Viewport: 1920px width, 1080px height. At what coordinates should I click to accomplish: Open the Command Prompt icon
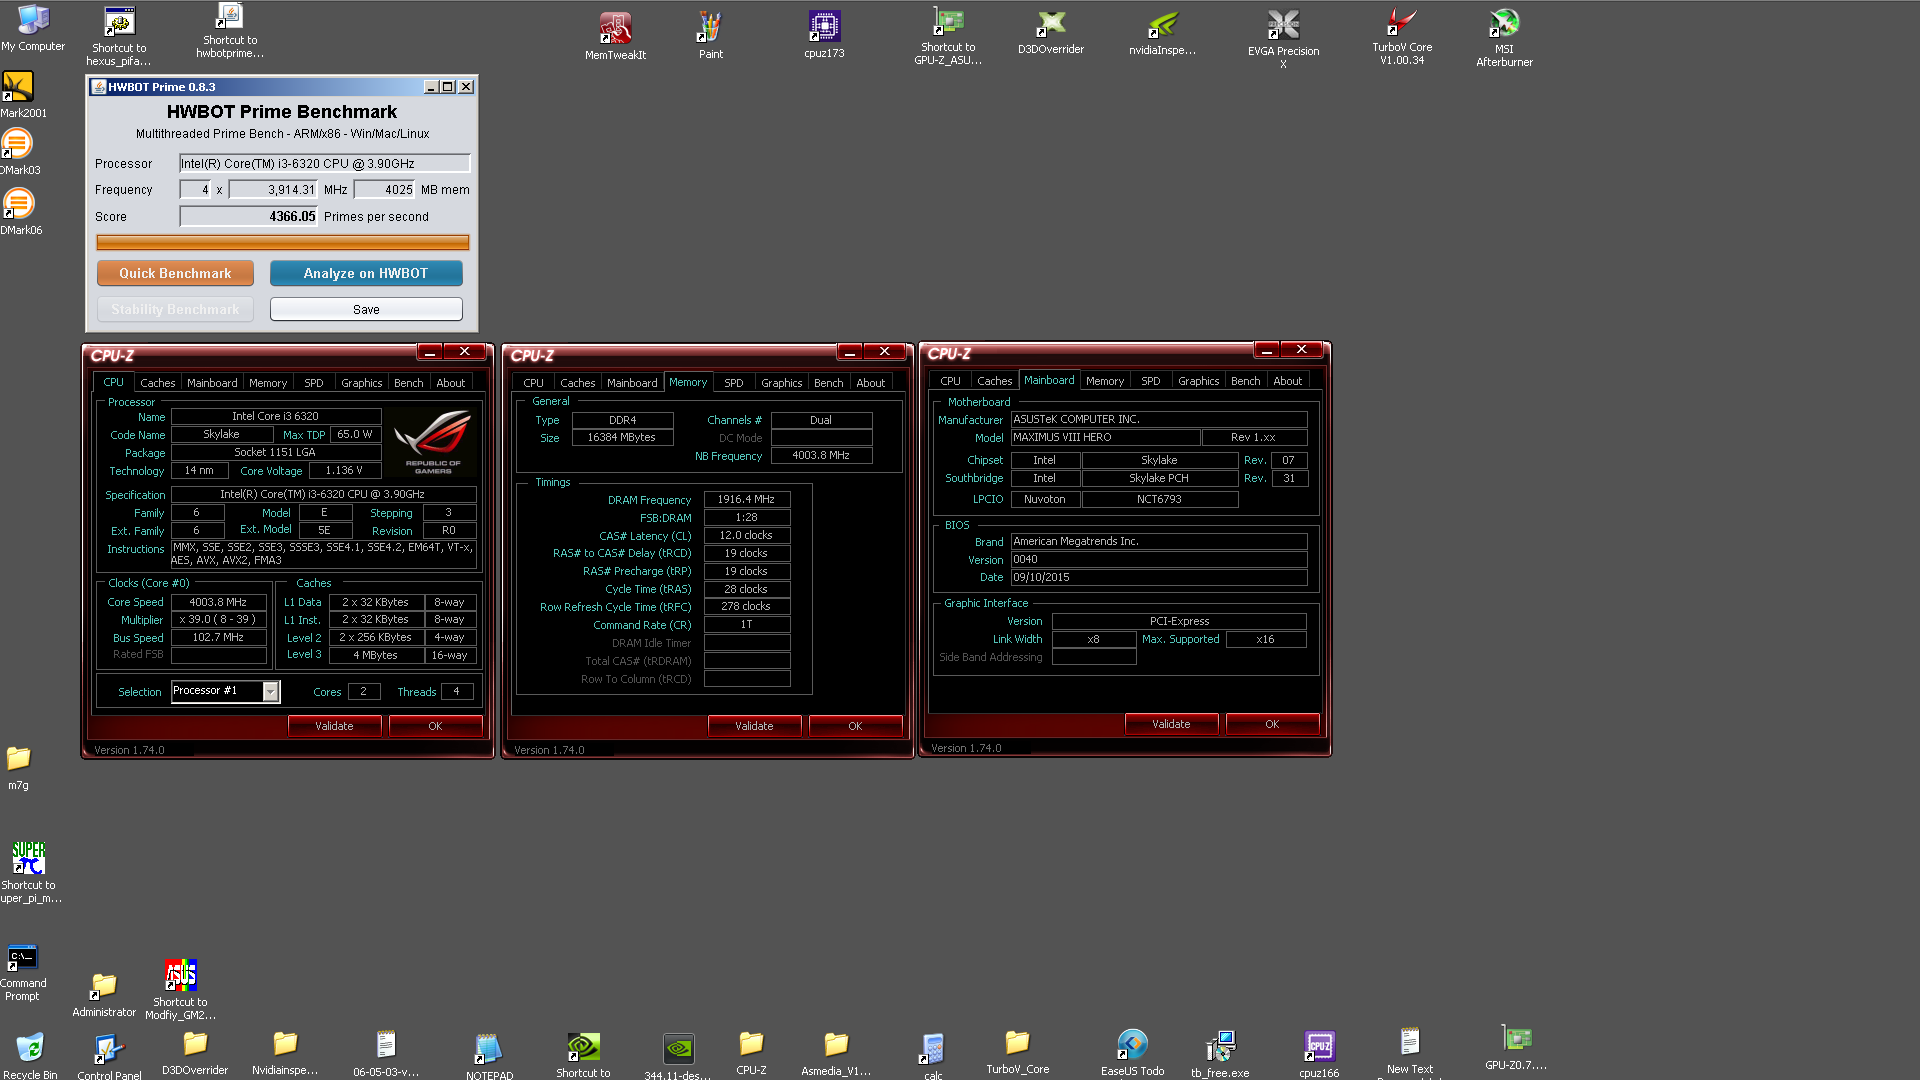point(22,972)
